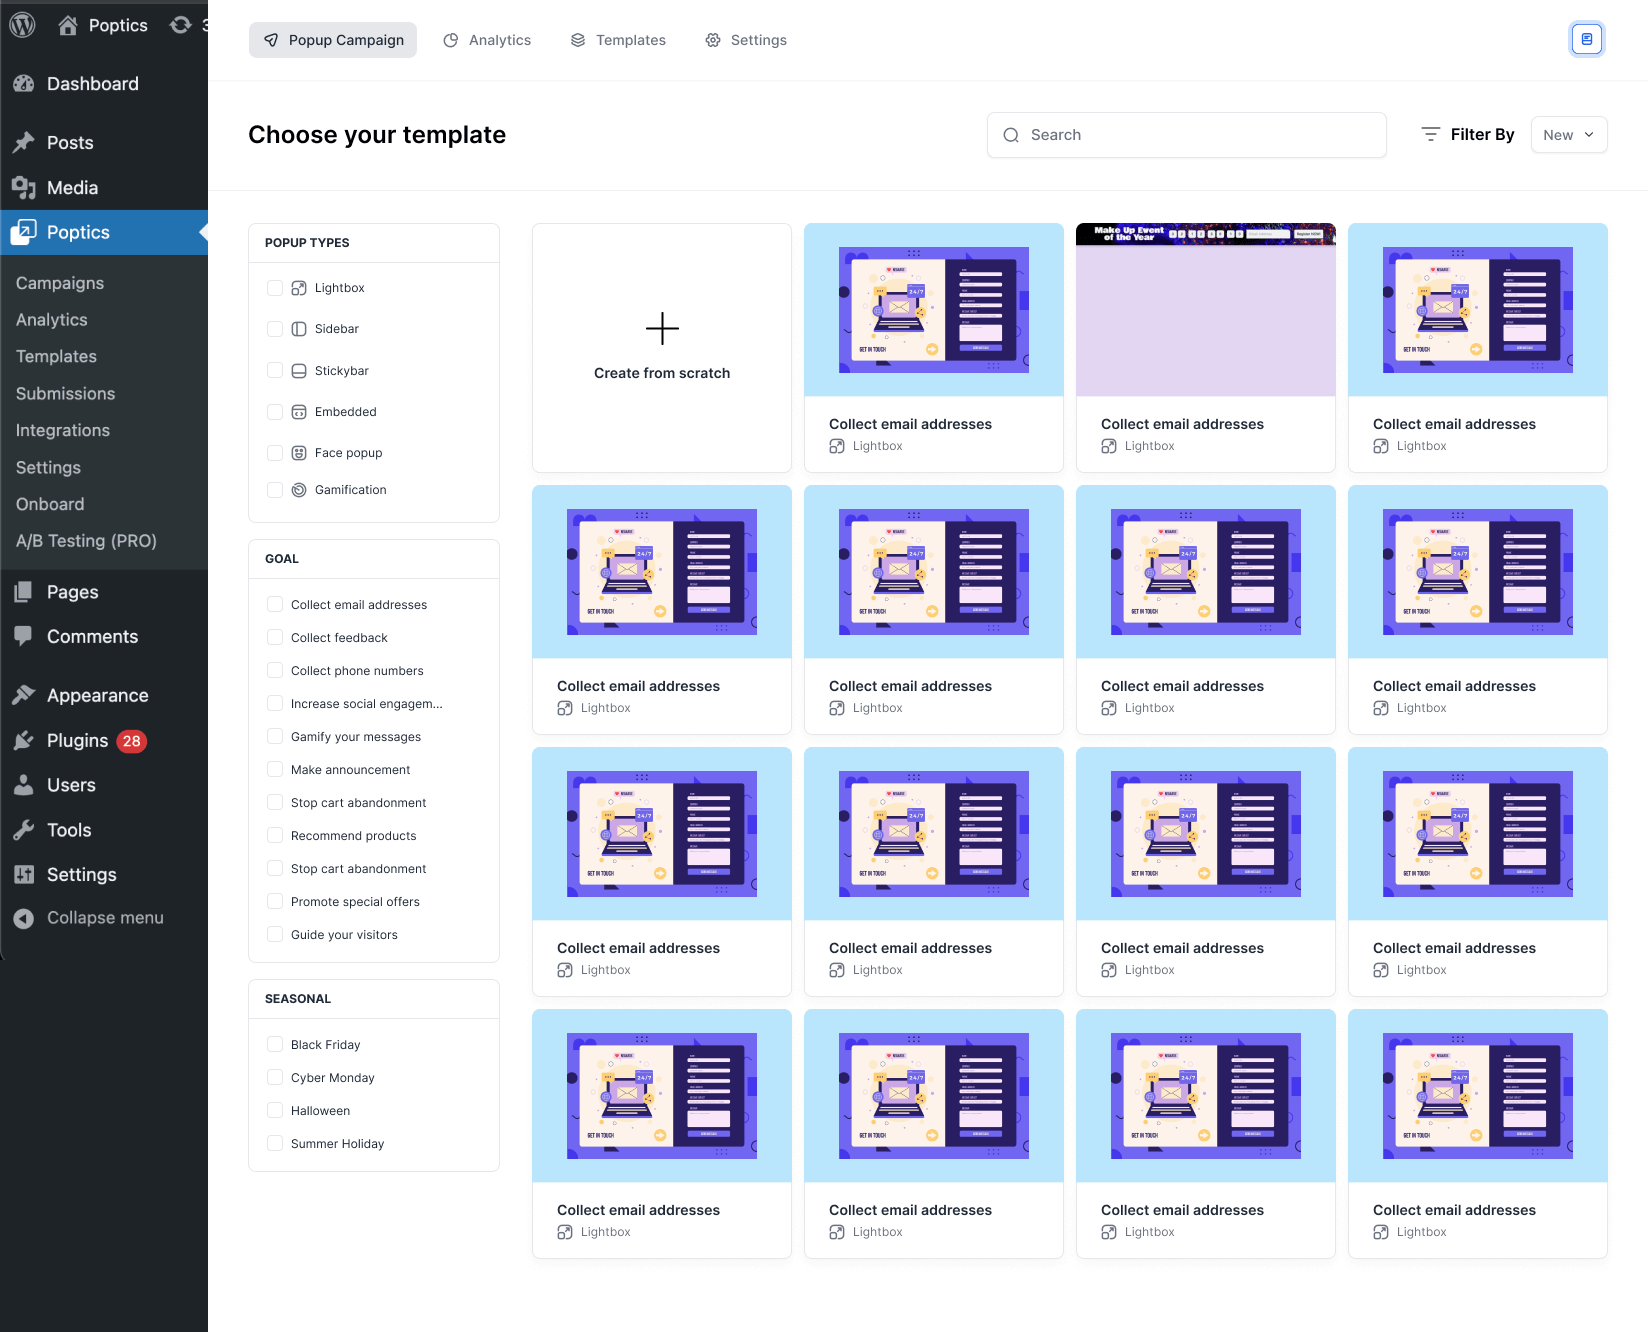Viewport: 1648px width, 1332px height.
Task: Open Onboard in Poptics submenu
Action: click(x=50, y=505)
